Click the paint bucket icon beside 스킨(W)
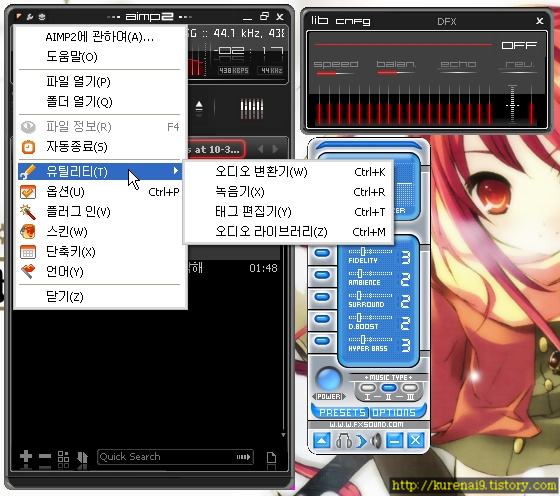Screen dimensions: 560x496 click(x=28, y=232)
